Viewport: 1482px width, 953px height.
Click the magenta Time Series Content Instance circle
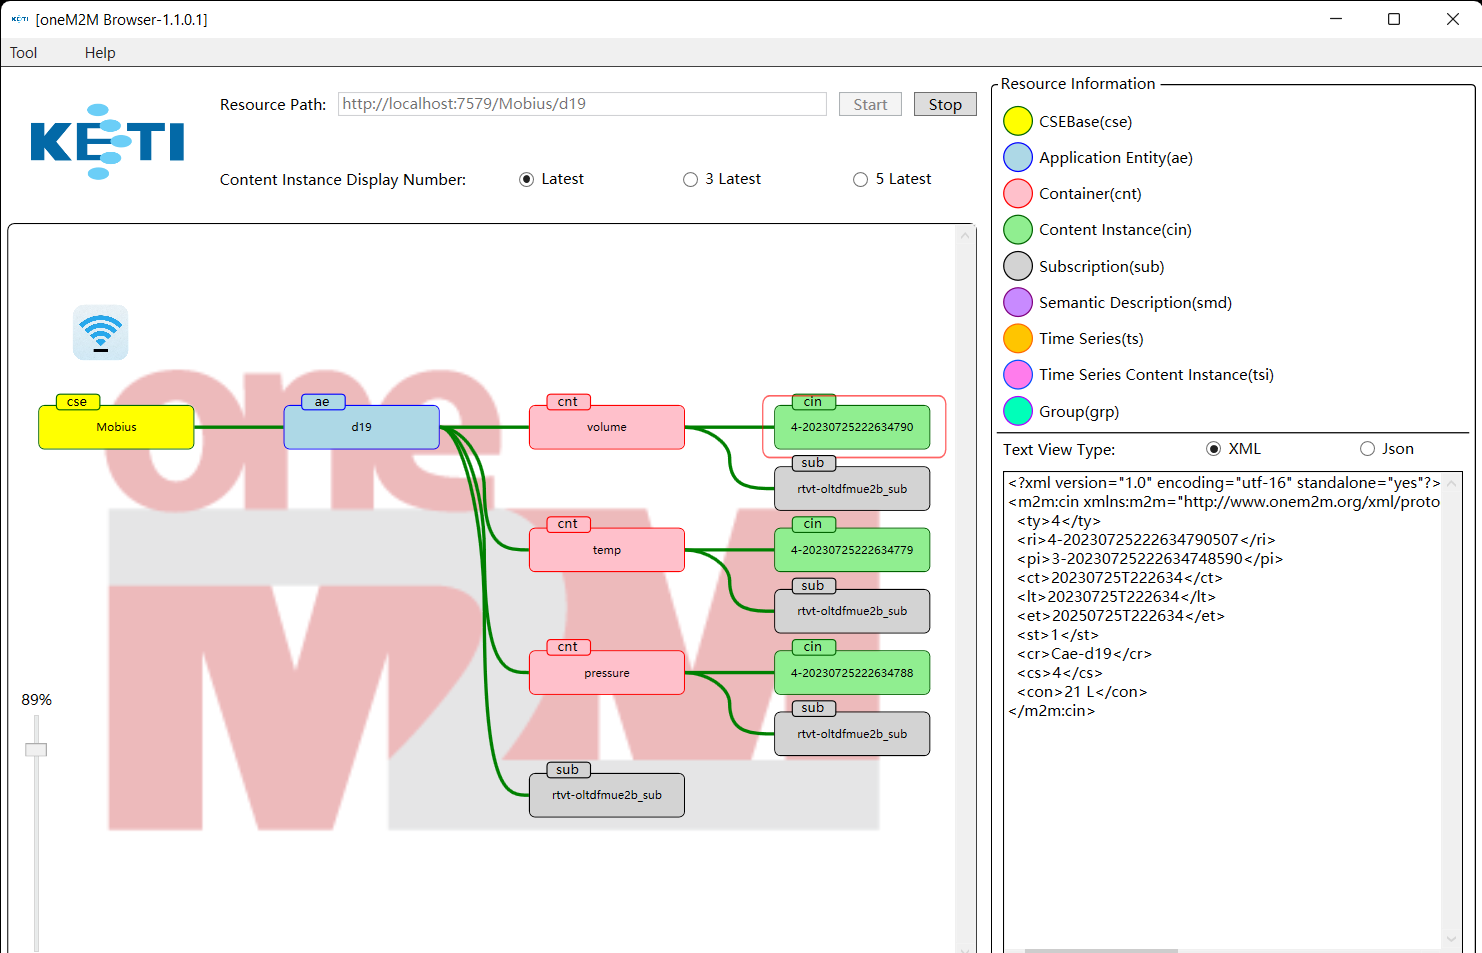click(x=1017, y=374)
